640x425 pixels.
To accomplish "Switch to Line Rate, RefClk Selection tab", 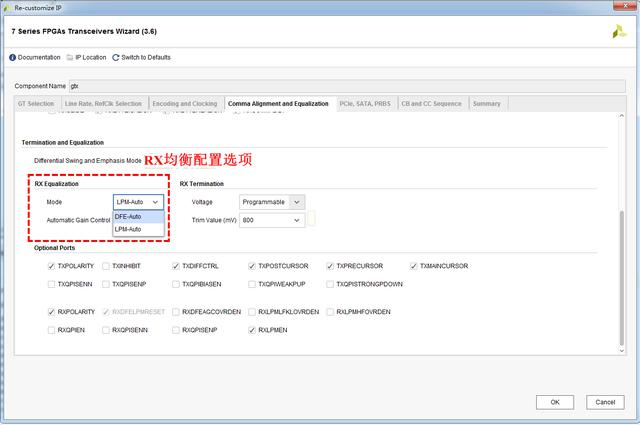I will (103, 104).
